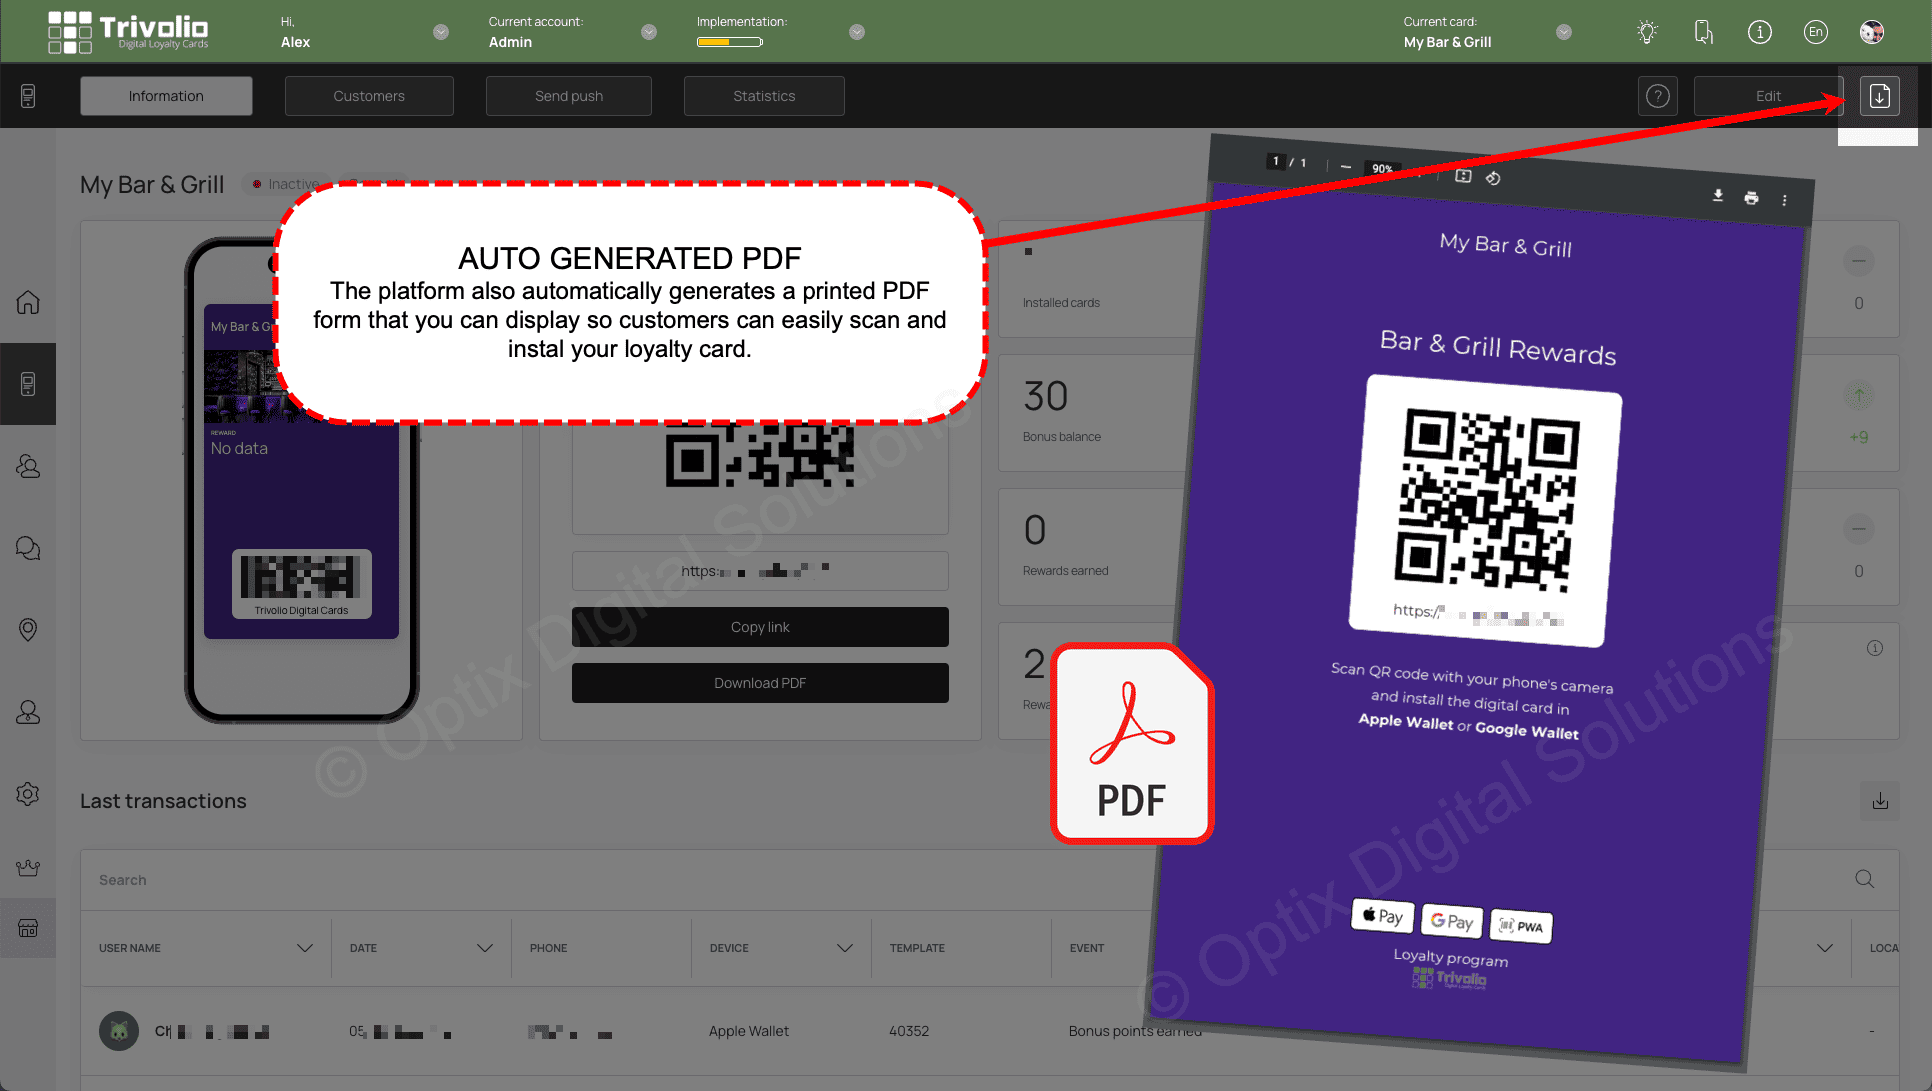Click the download PDF icon in toolbar
Screen dimensions: 1932x1091
[1880, 96]
